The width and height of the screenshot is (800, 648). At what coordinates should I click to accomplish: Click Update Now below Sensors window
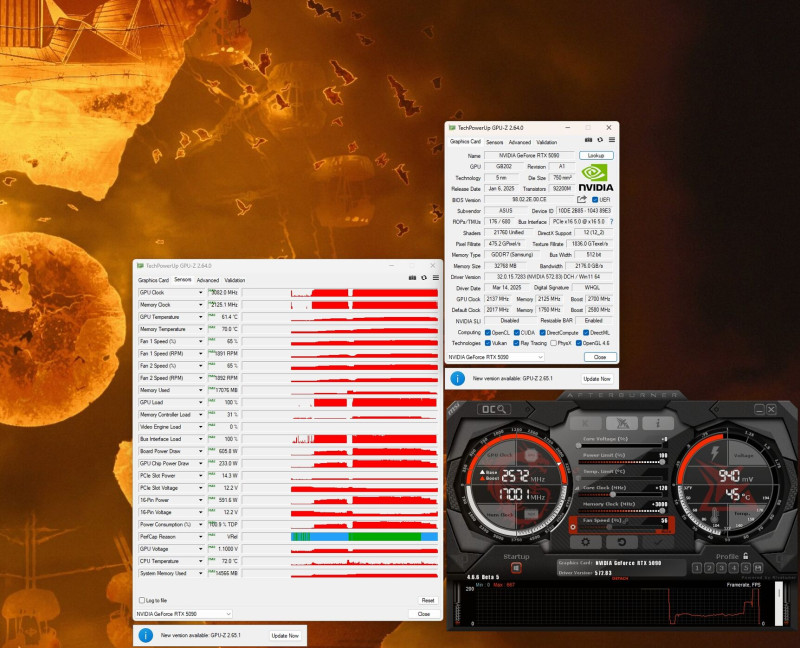[285, 635]
